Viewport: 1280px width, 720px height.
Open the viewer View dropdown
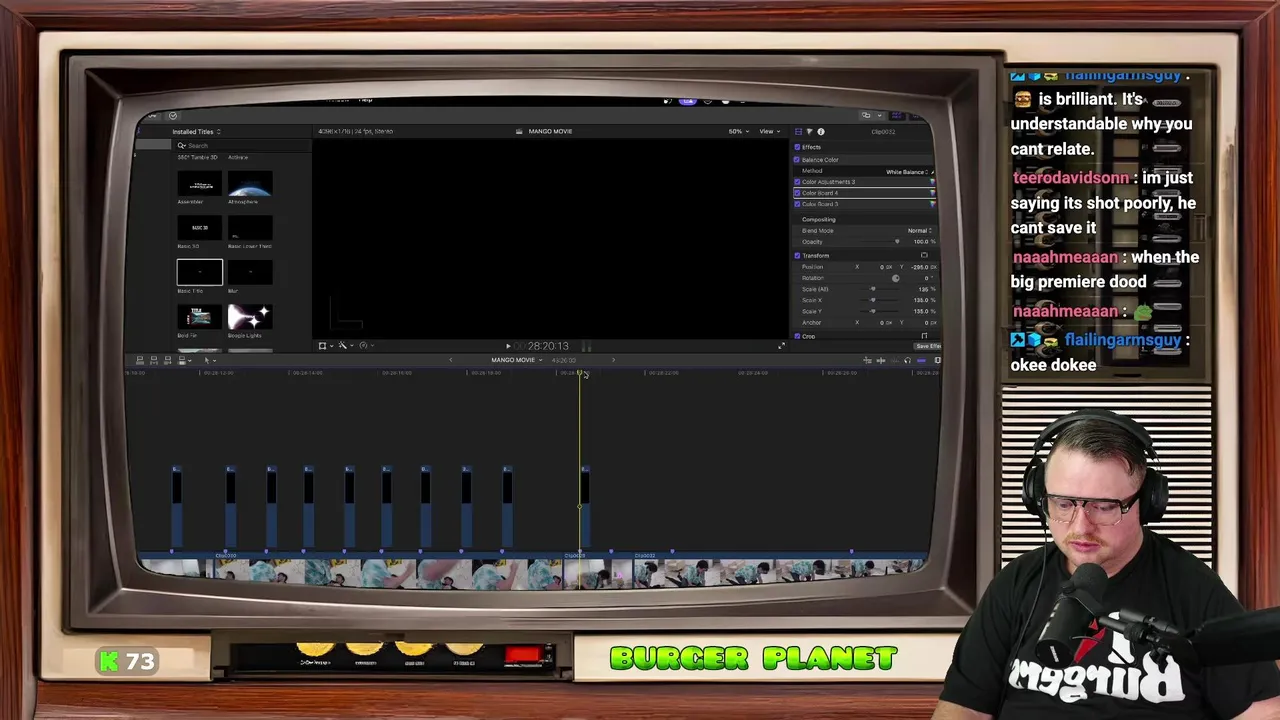point(769,131)
